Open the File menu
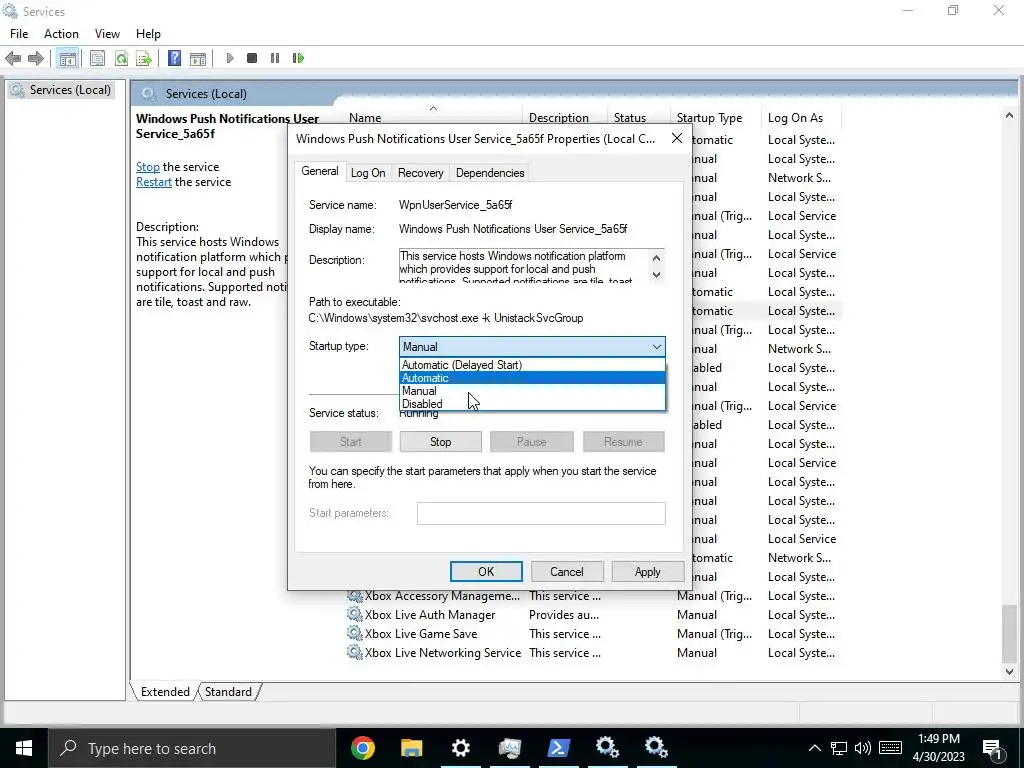 (x=19, y=34)
